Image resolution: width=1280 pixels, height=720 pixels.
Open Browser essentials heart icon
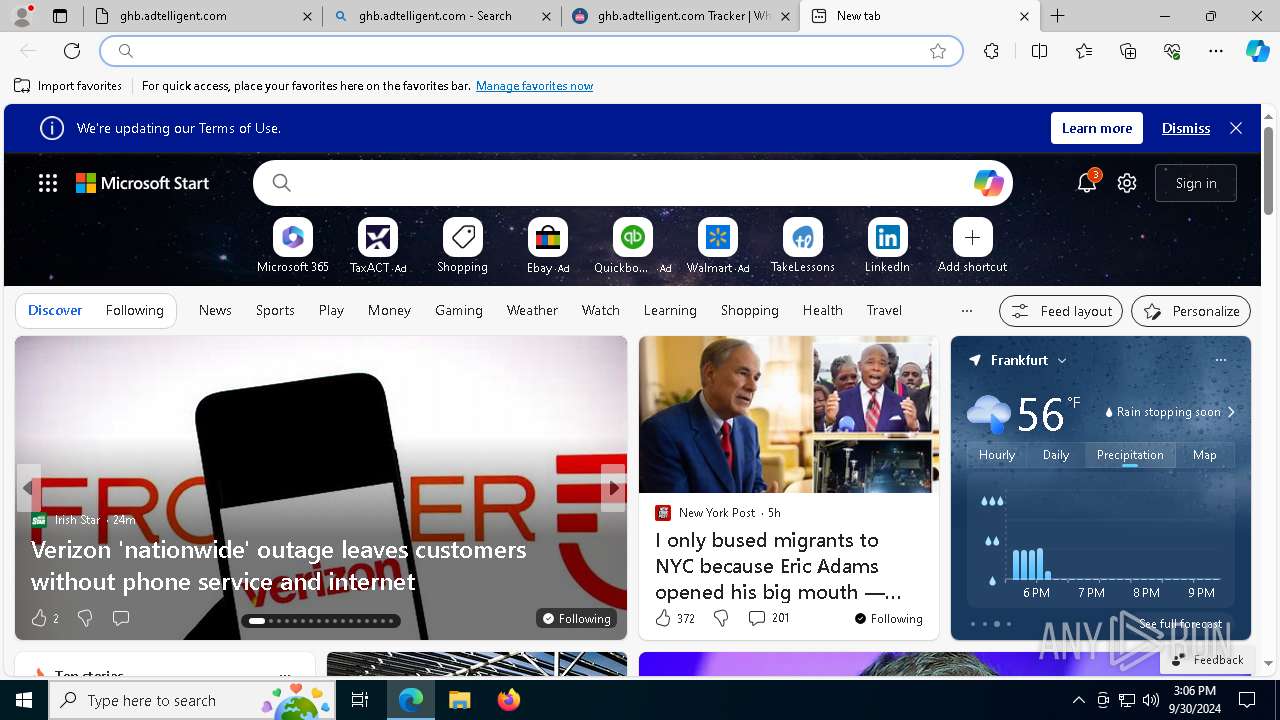pyautogui.click(x=1172, y=51)
